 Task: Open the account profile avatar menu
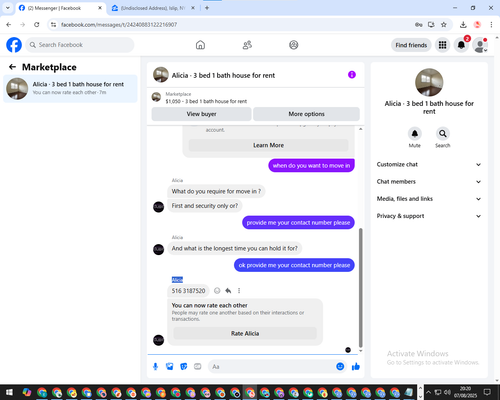point(480,45)
